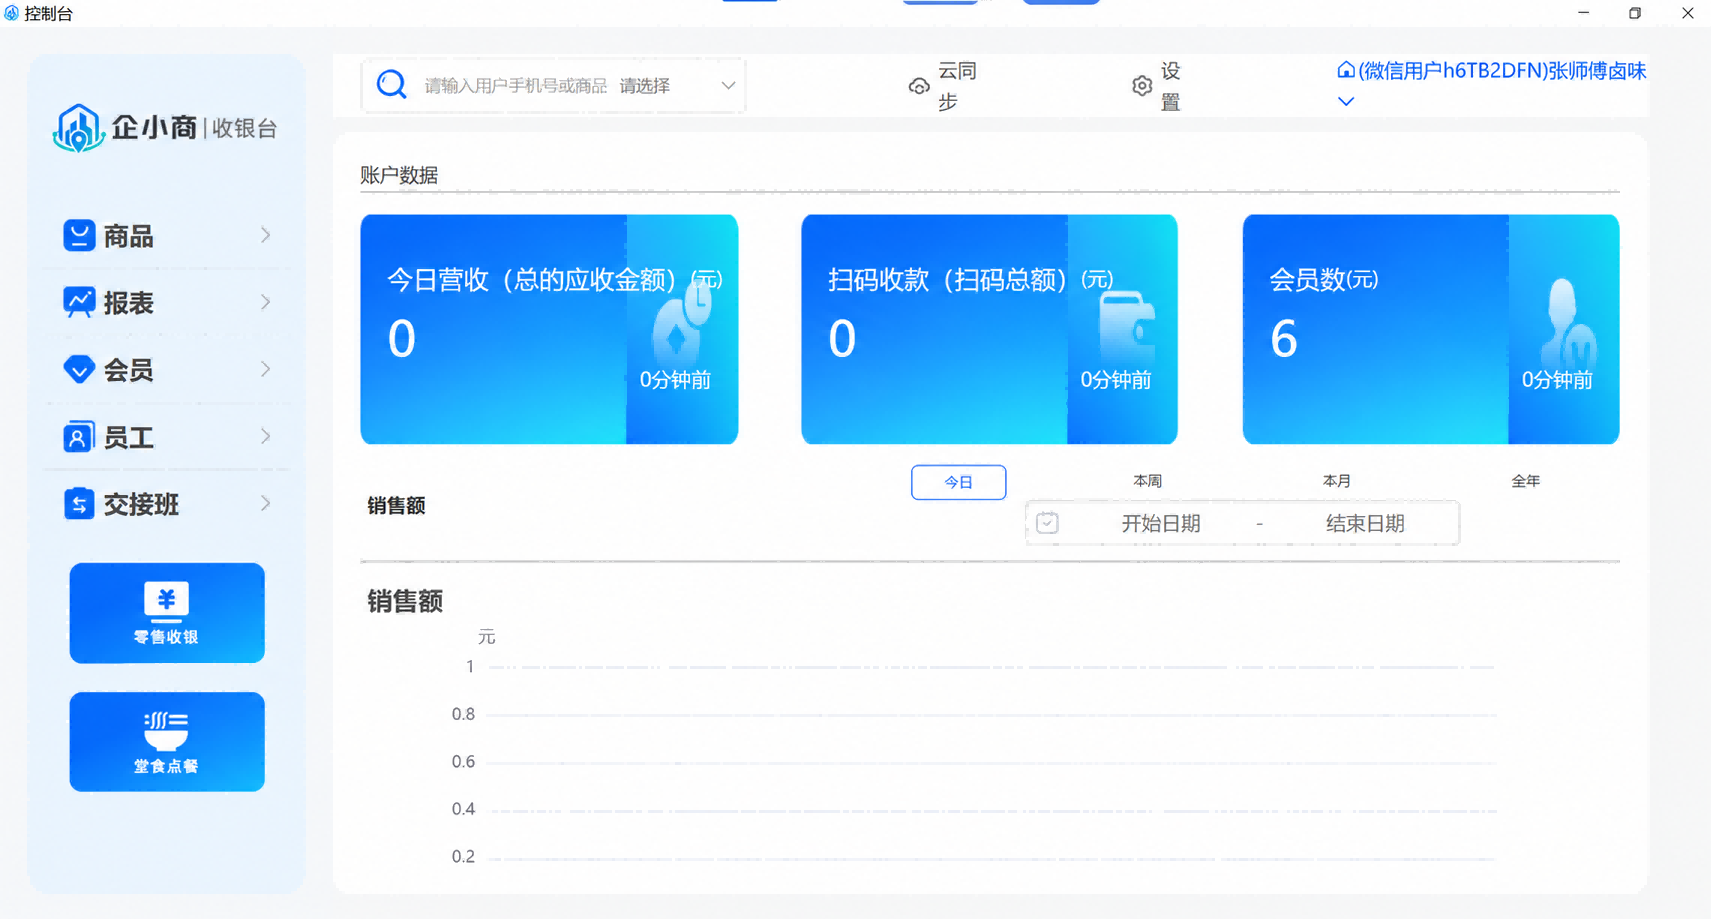Image resolution: width=1711 pixels, height=919 pixels.
Task: Click the 设置 label
Action: (1171, 86)
